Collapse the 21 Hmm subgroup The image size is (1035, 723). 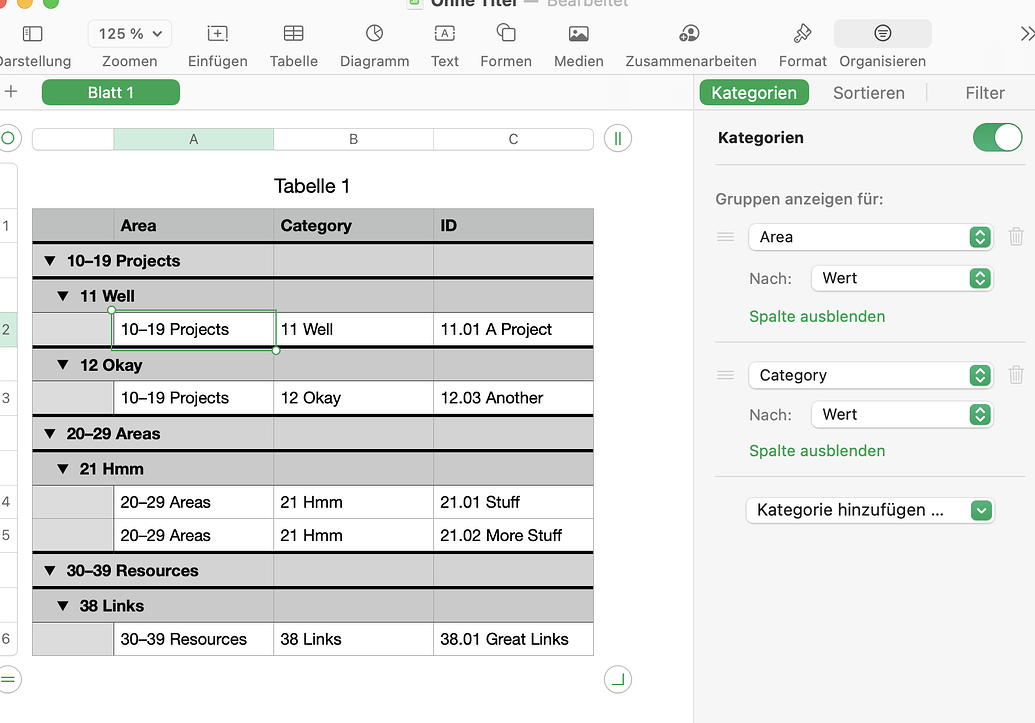tap(63, 469)
